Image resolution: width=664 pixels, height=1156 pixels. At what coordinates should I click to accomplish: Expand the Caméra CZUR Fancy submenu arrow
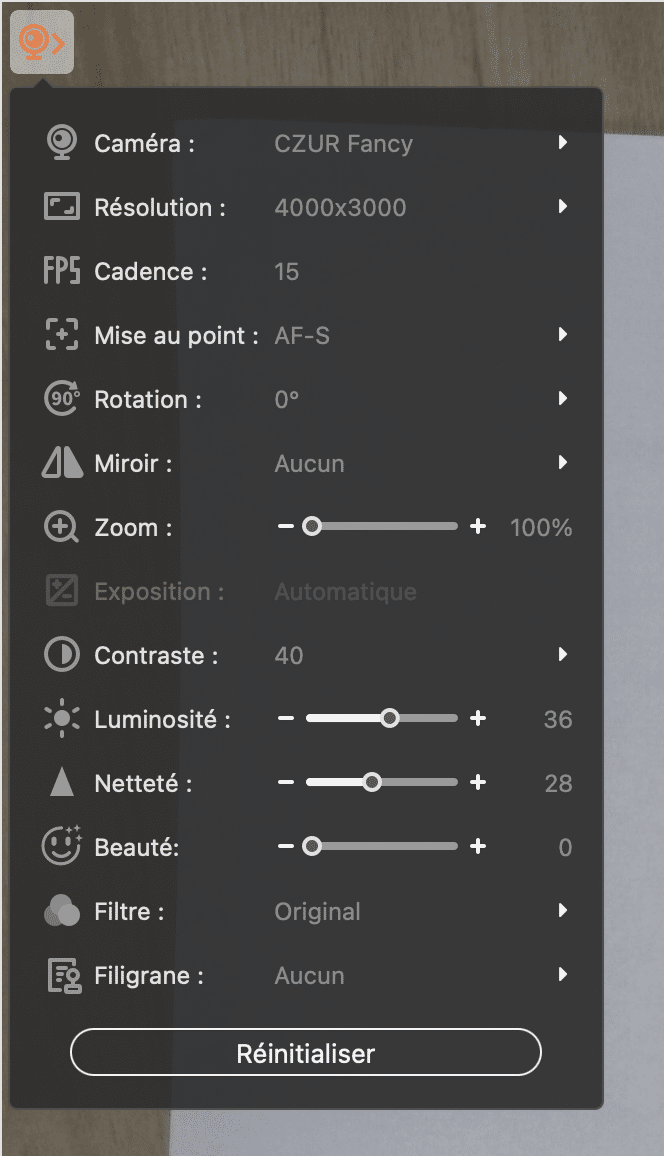(x=563, y=143)
